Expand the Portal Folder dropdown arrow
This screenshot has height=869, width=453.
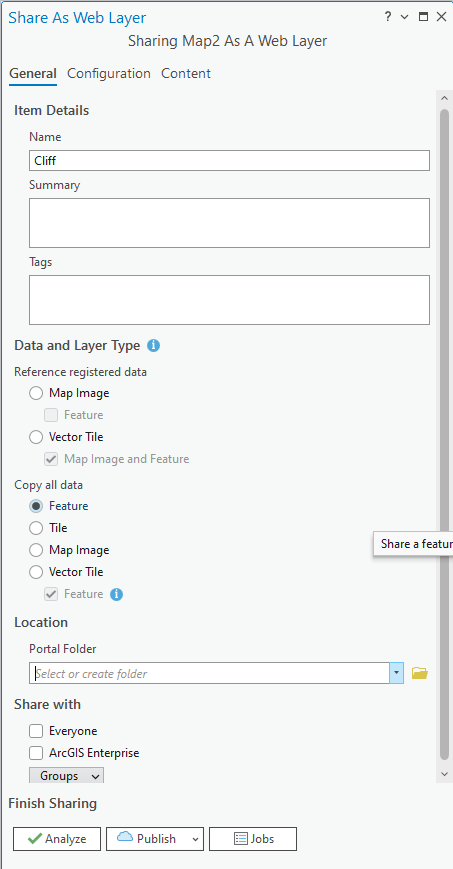coord(396,673)
